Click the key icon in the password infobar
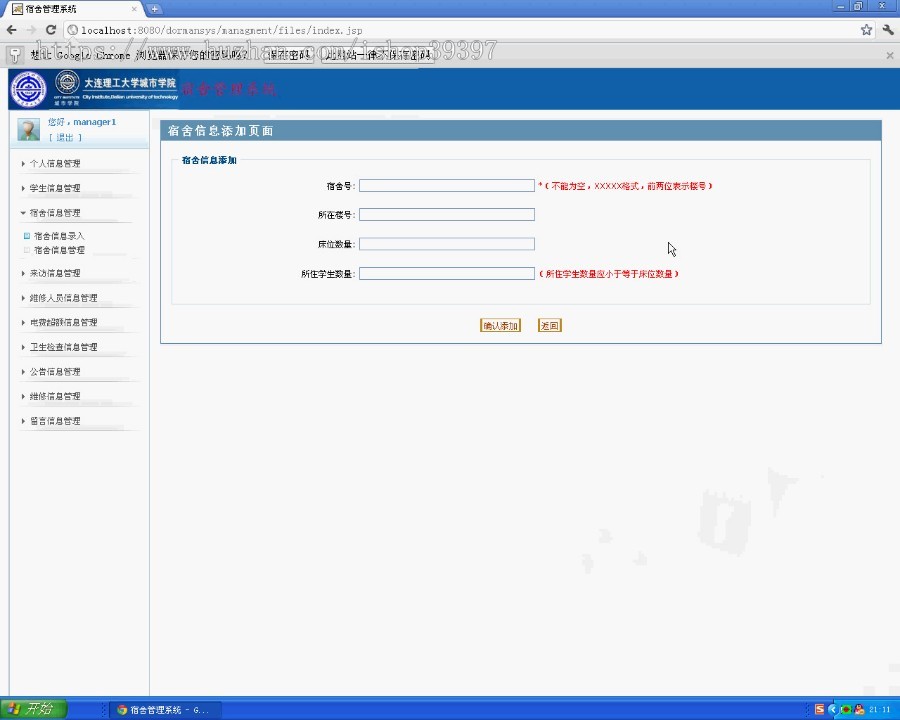 coord(15,55)
